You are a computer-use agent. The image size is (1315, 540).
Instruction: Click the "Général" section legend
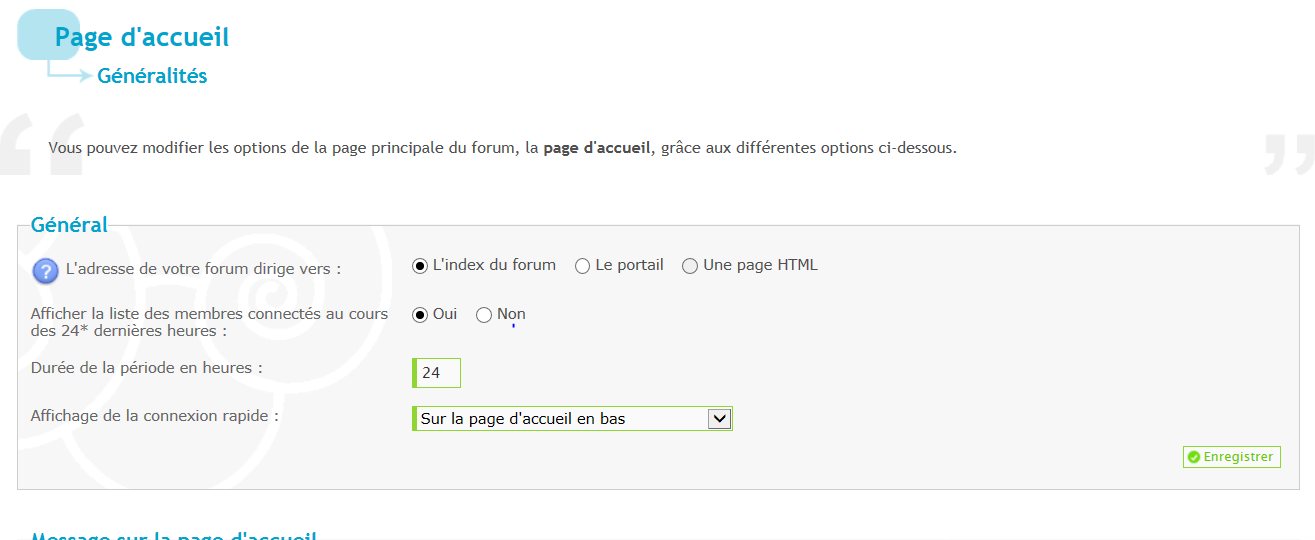tap(69, 225)
